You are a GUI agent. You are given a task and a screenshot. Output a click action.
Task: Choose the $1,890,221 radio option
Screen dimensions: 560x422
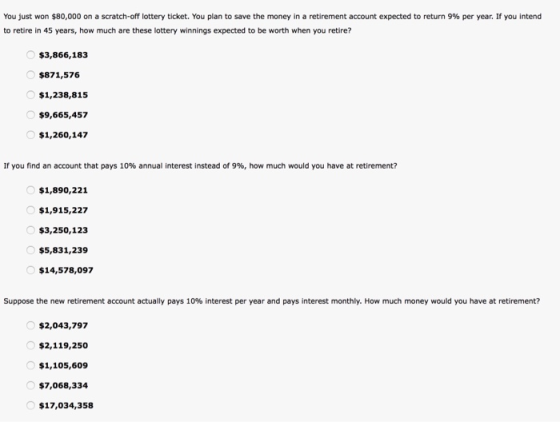(x=31, y=190)
